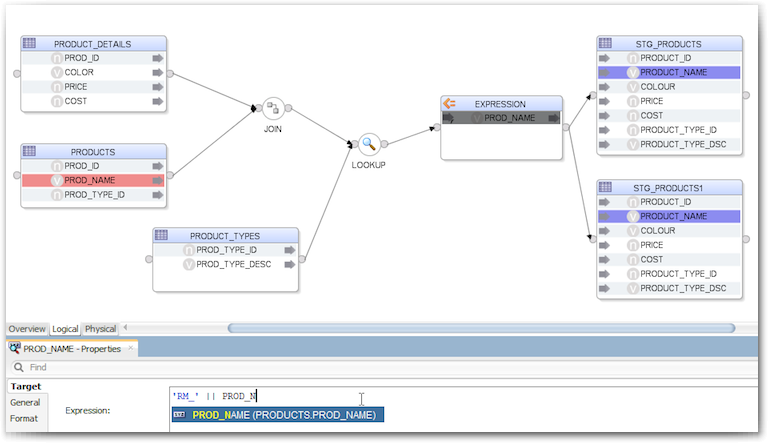Click the PRODUCT_TYPES table grid icon

[161, 235]
